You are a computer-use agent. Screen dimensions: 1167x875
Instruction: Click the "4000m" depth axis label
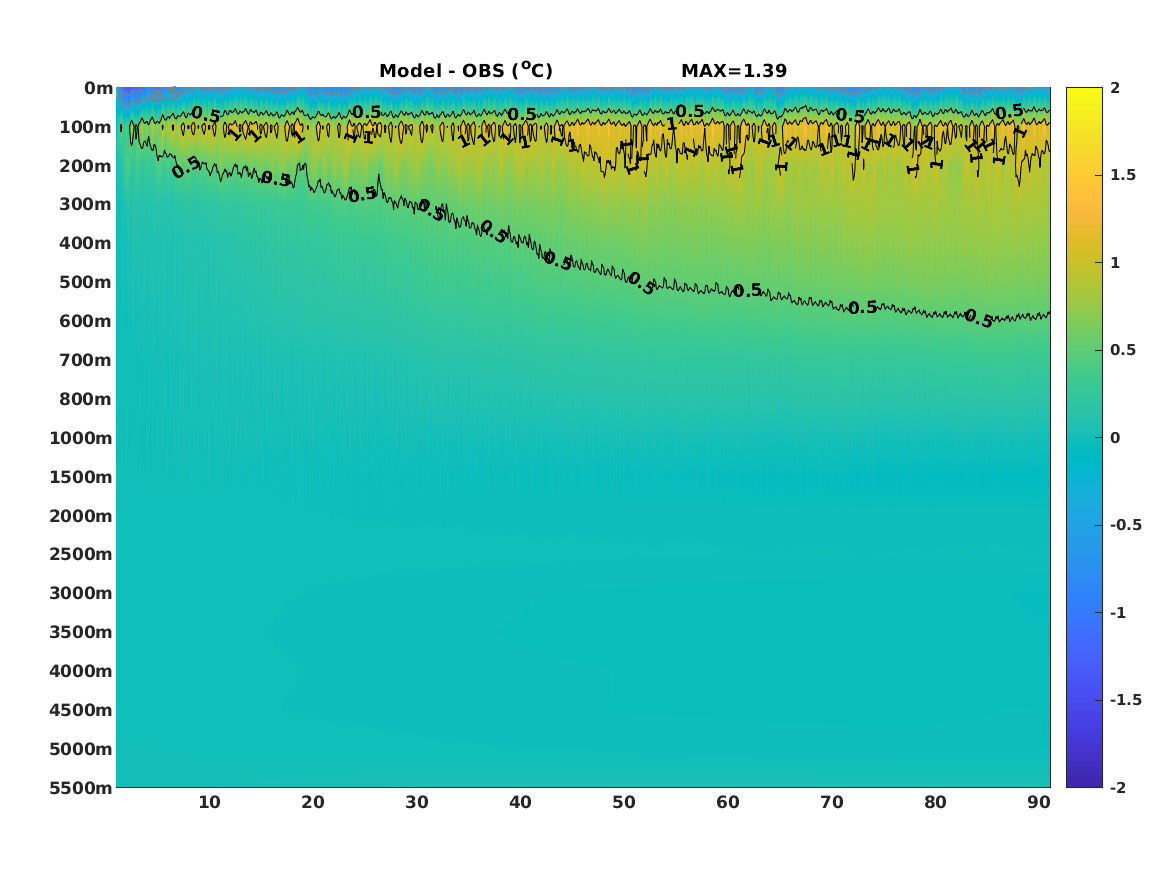click(x=81, y=671)
